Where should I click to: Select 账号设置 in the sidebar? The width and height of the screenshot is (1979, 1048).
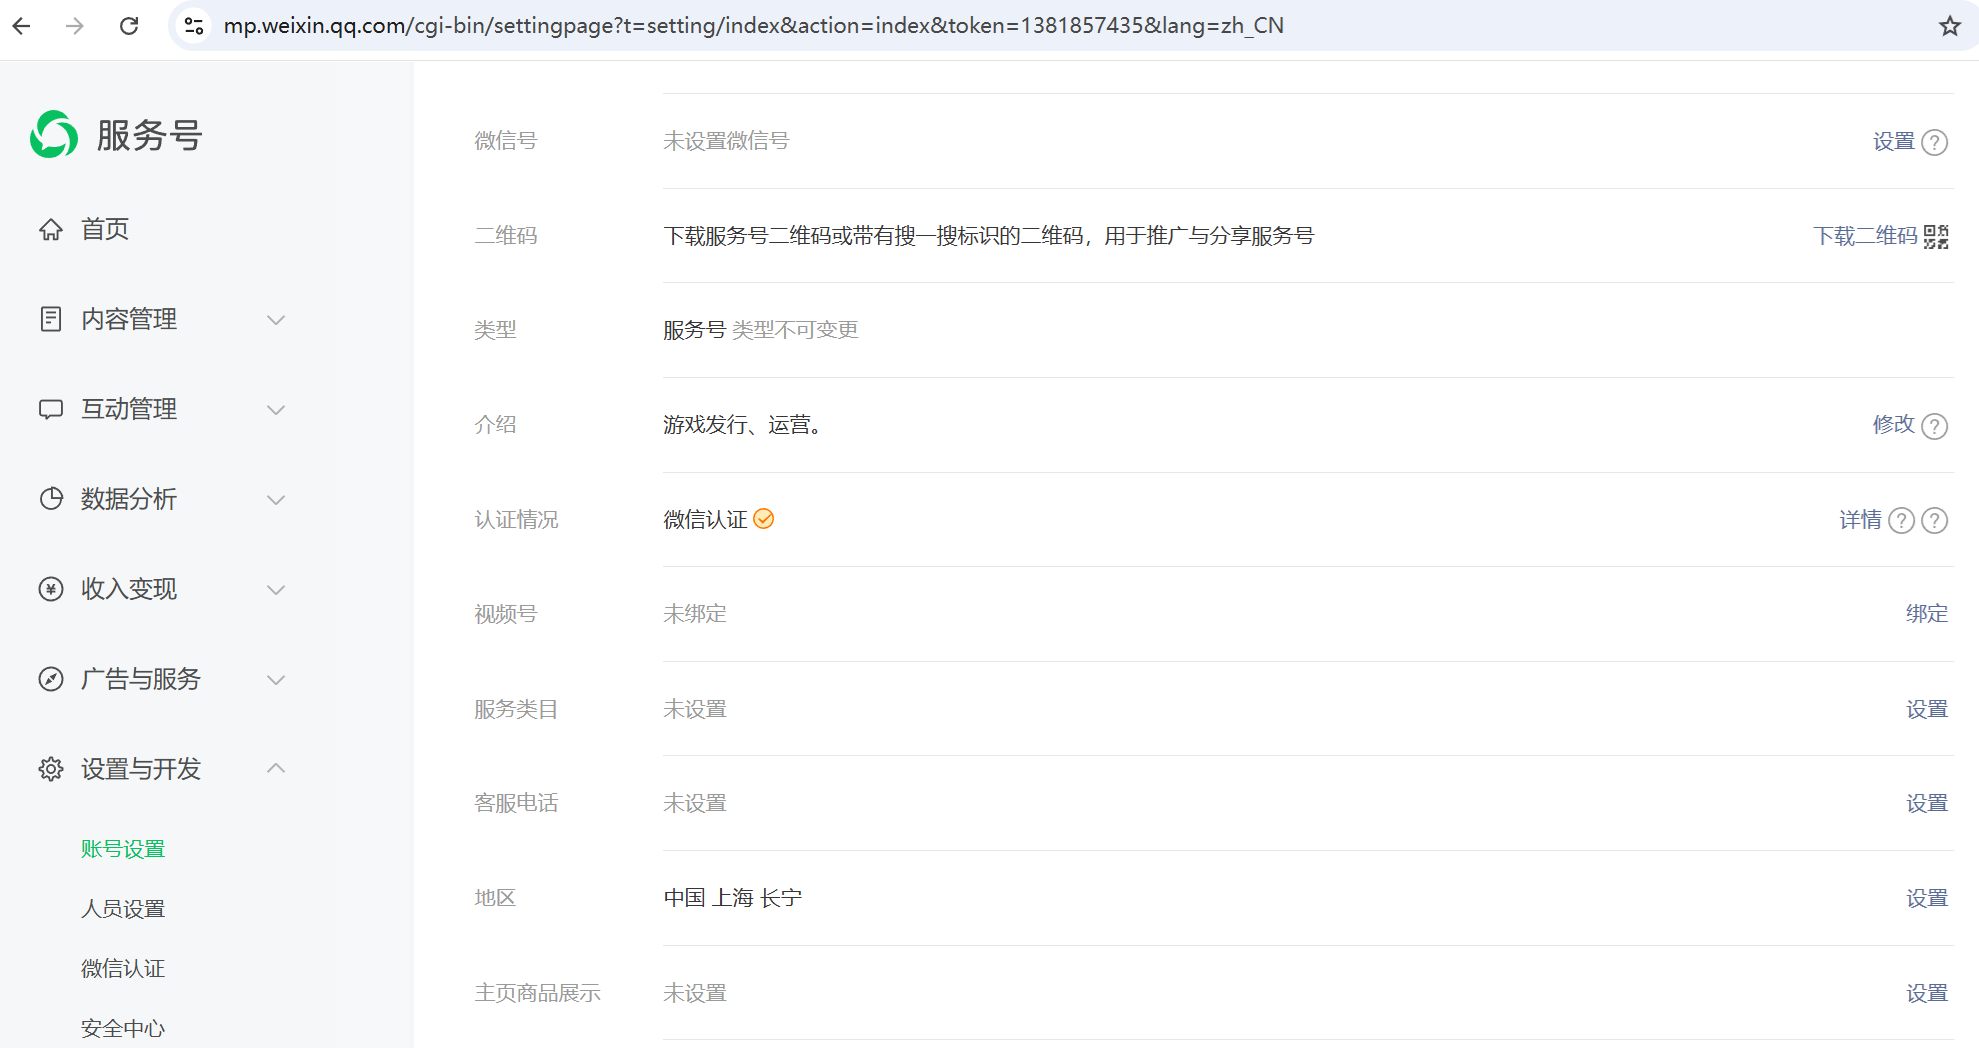123,849
